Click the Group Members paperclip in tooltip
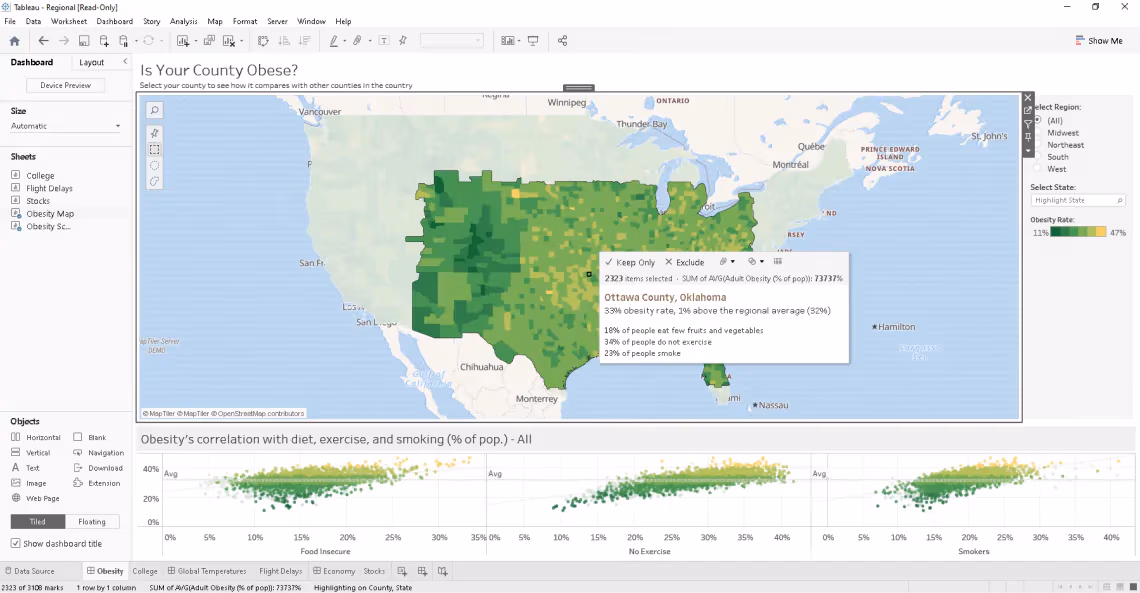 (723, 262)
